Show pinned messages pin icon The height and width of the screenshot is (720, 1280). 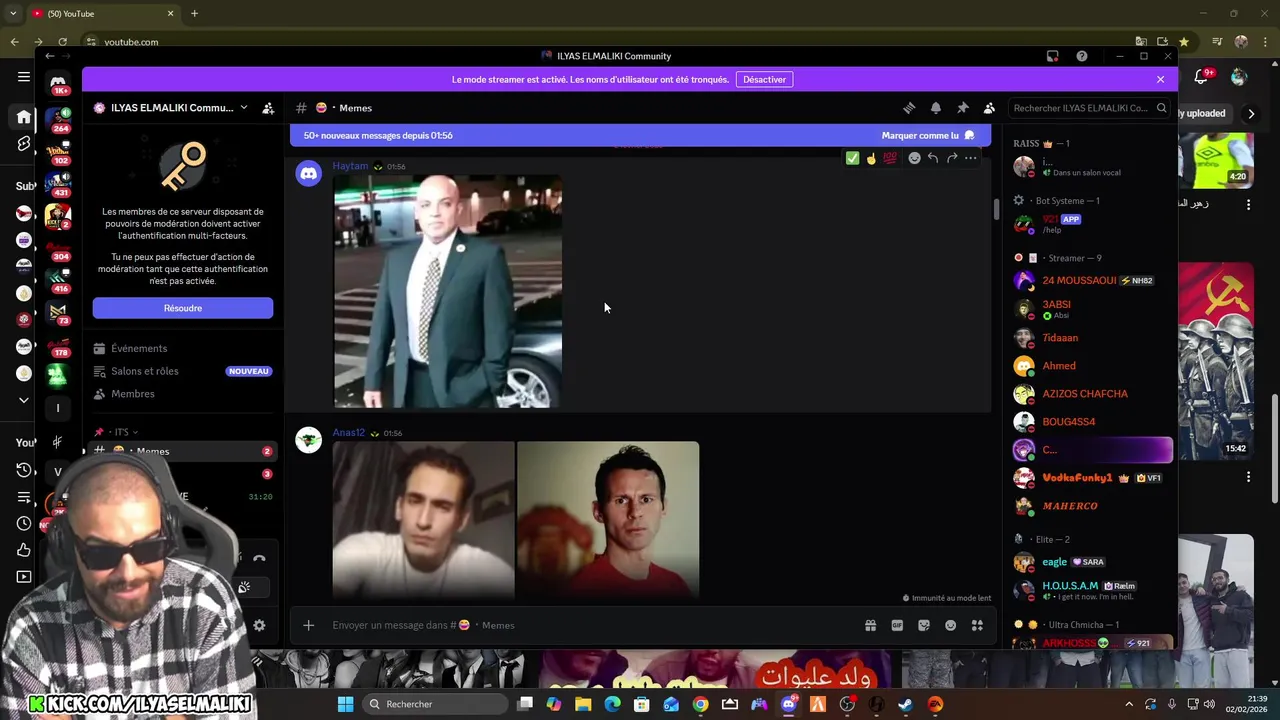point(962,108)
